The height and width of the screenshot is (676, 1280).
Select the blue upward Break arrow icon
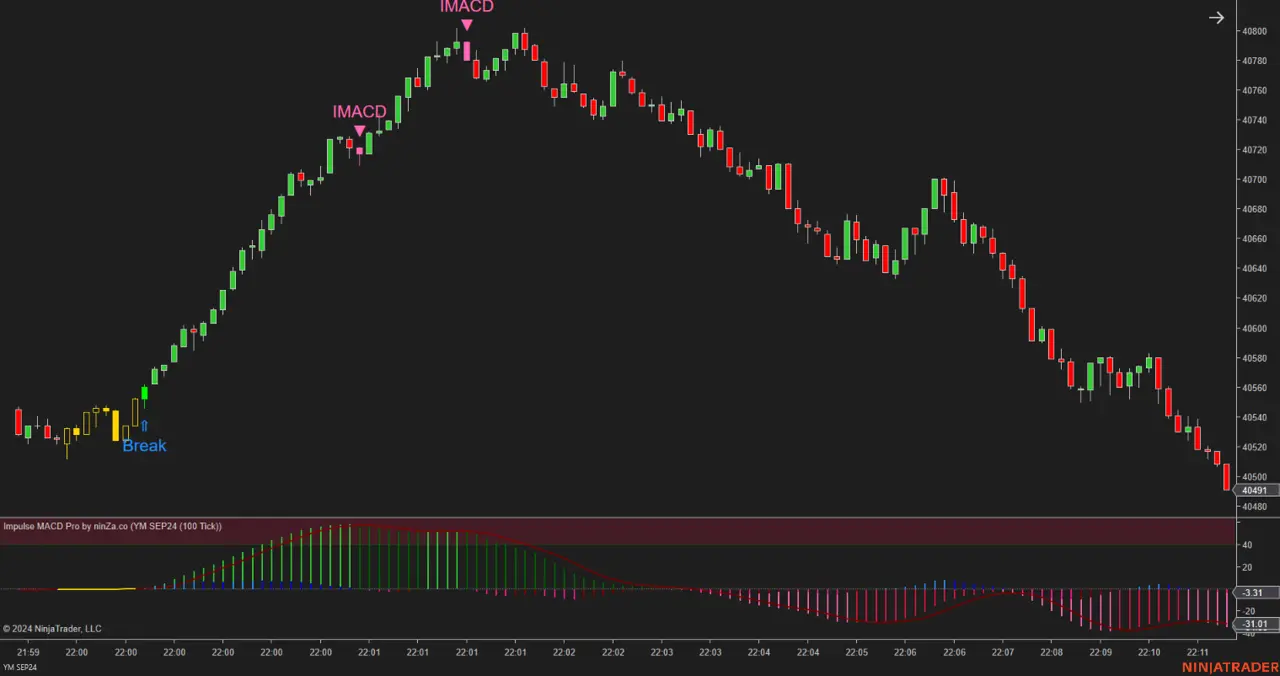144,424
